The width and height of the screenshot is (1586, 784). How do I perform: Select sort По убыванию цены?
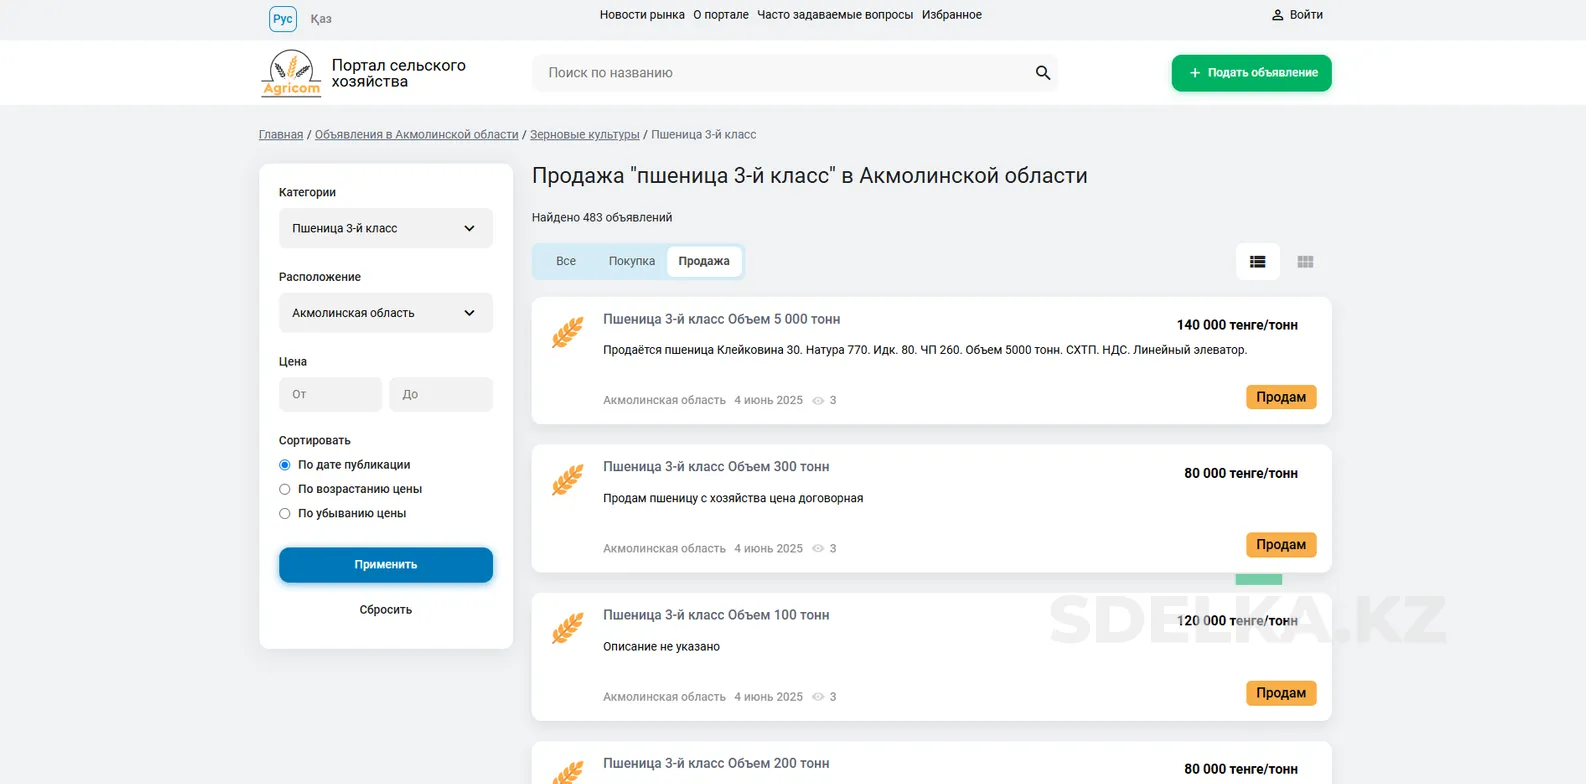(x=285, y=513)
